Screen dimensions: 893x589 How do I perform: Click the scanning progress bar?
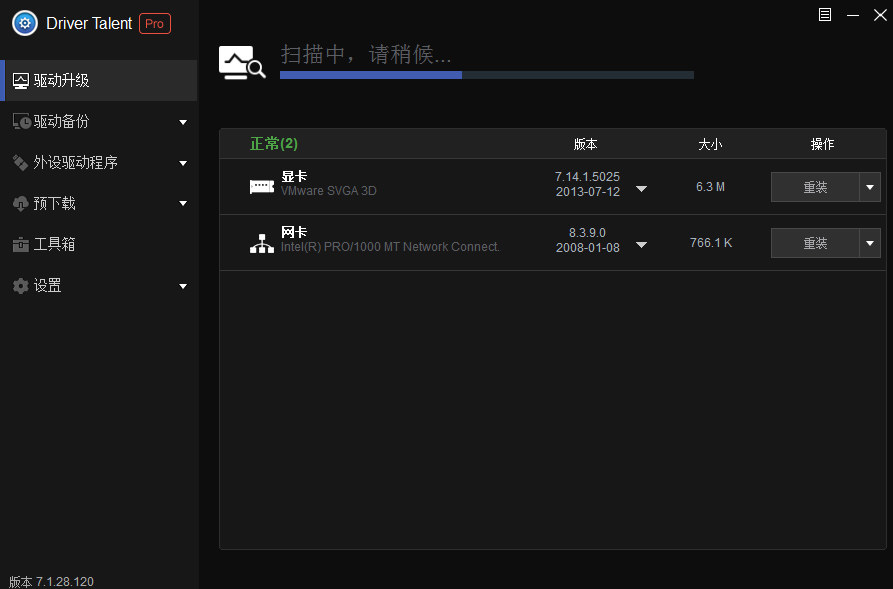(x=487, y=75)
